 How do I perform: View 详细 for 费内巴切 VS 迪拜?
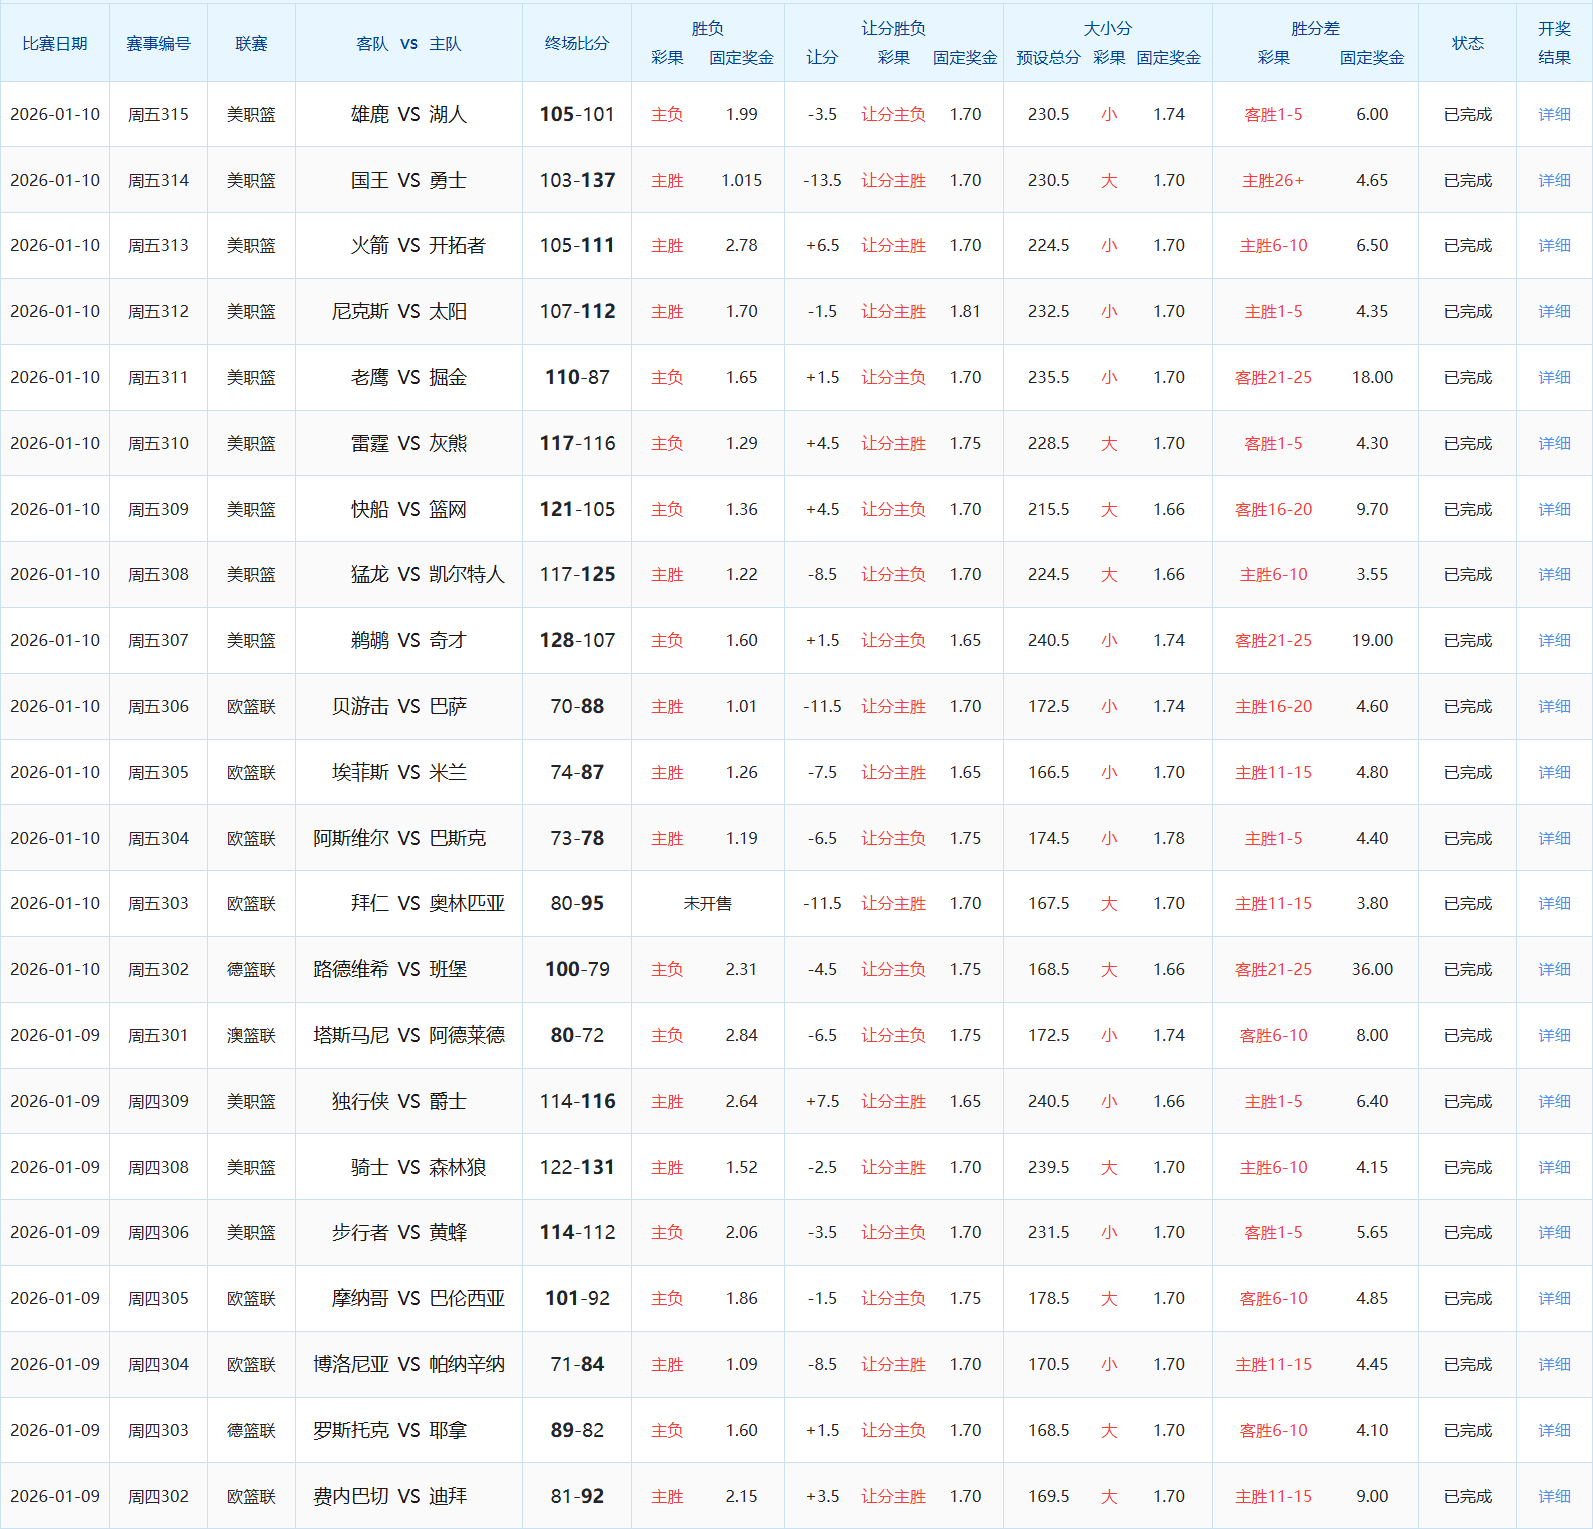point(1554,1496)
